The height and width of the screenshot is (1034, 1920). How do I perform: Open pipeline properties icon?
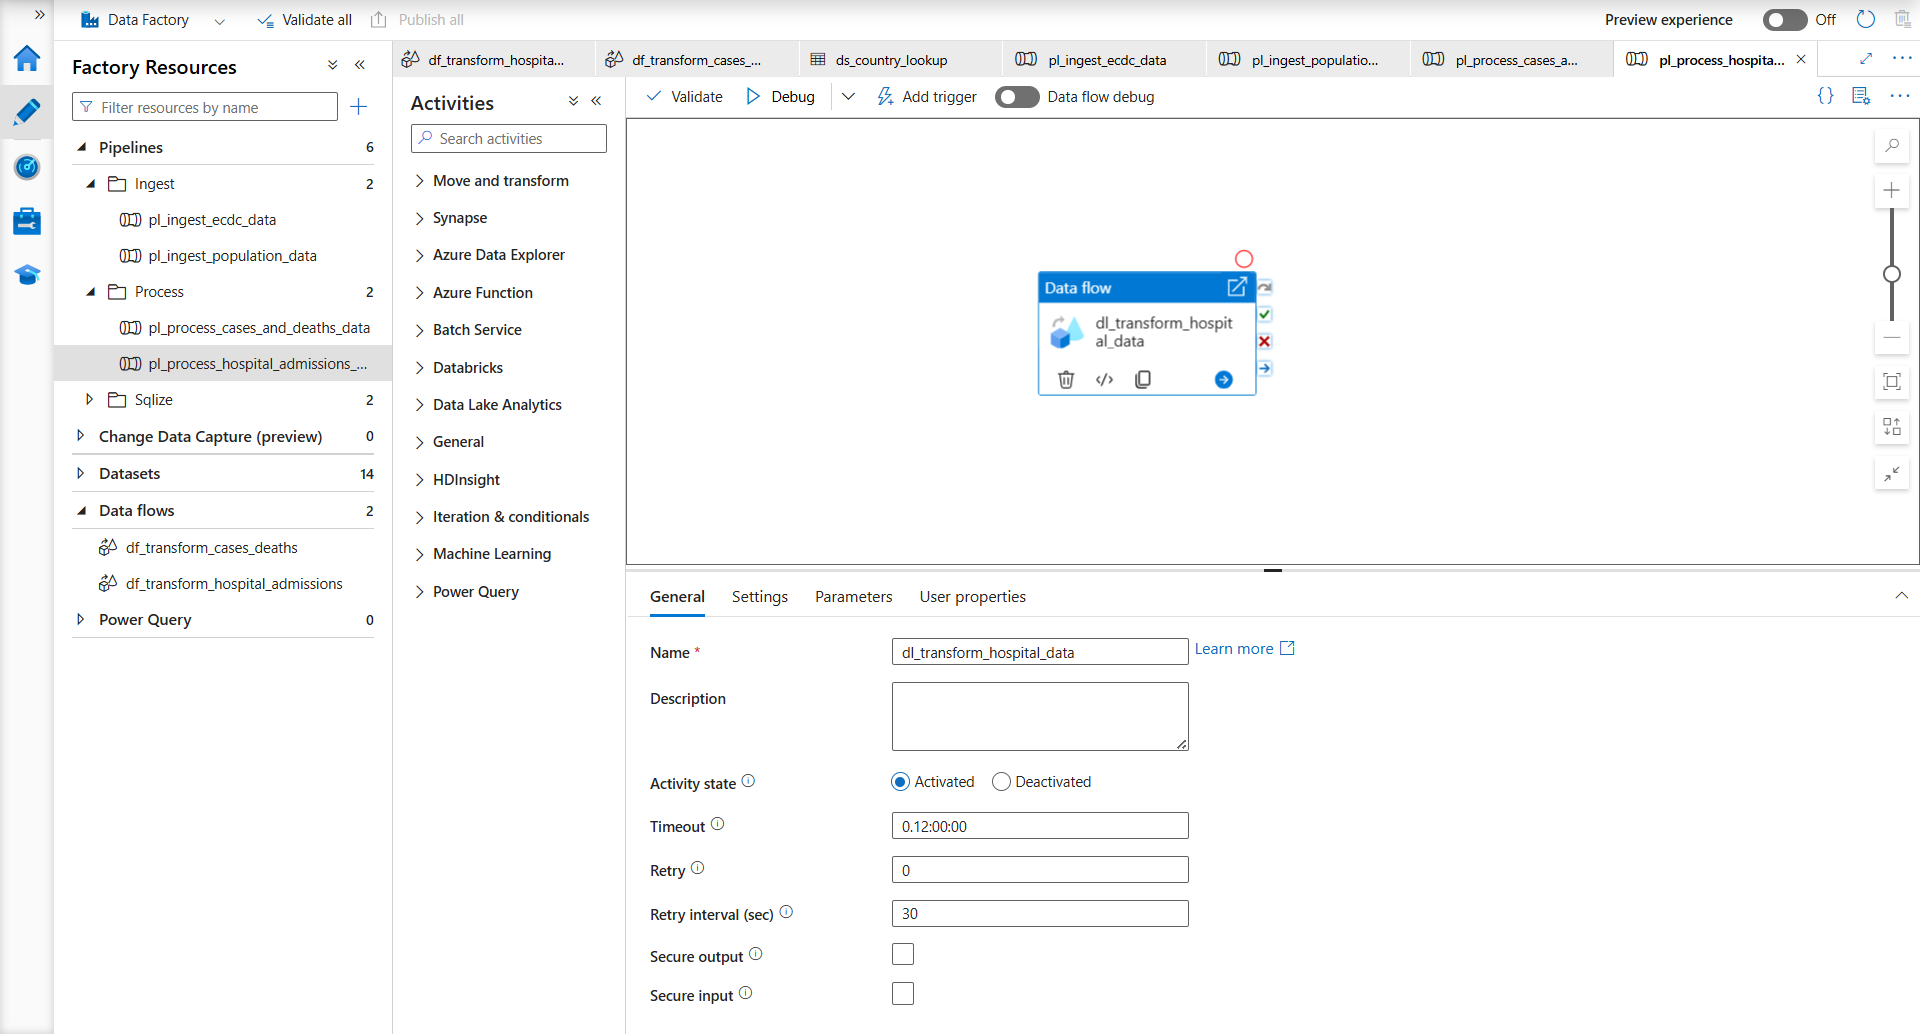pos(1861,96)
